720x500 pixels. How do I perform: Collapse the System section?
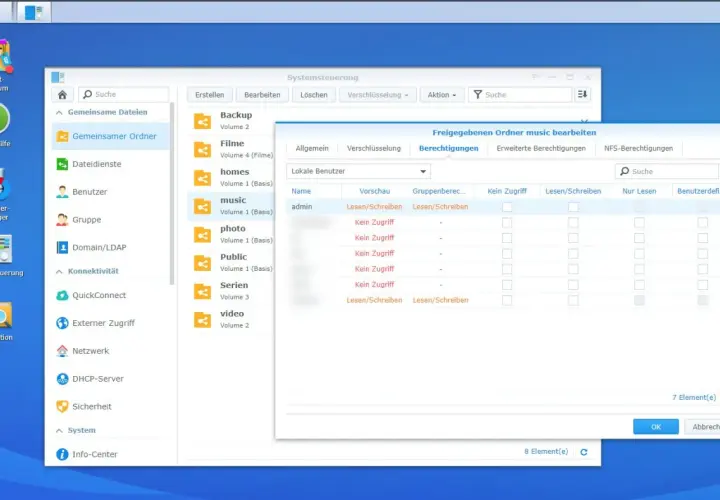pyautogui.click(x=59, y=431)
